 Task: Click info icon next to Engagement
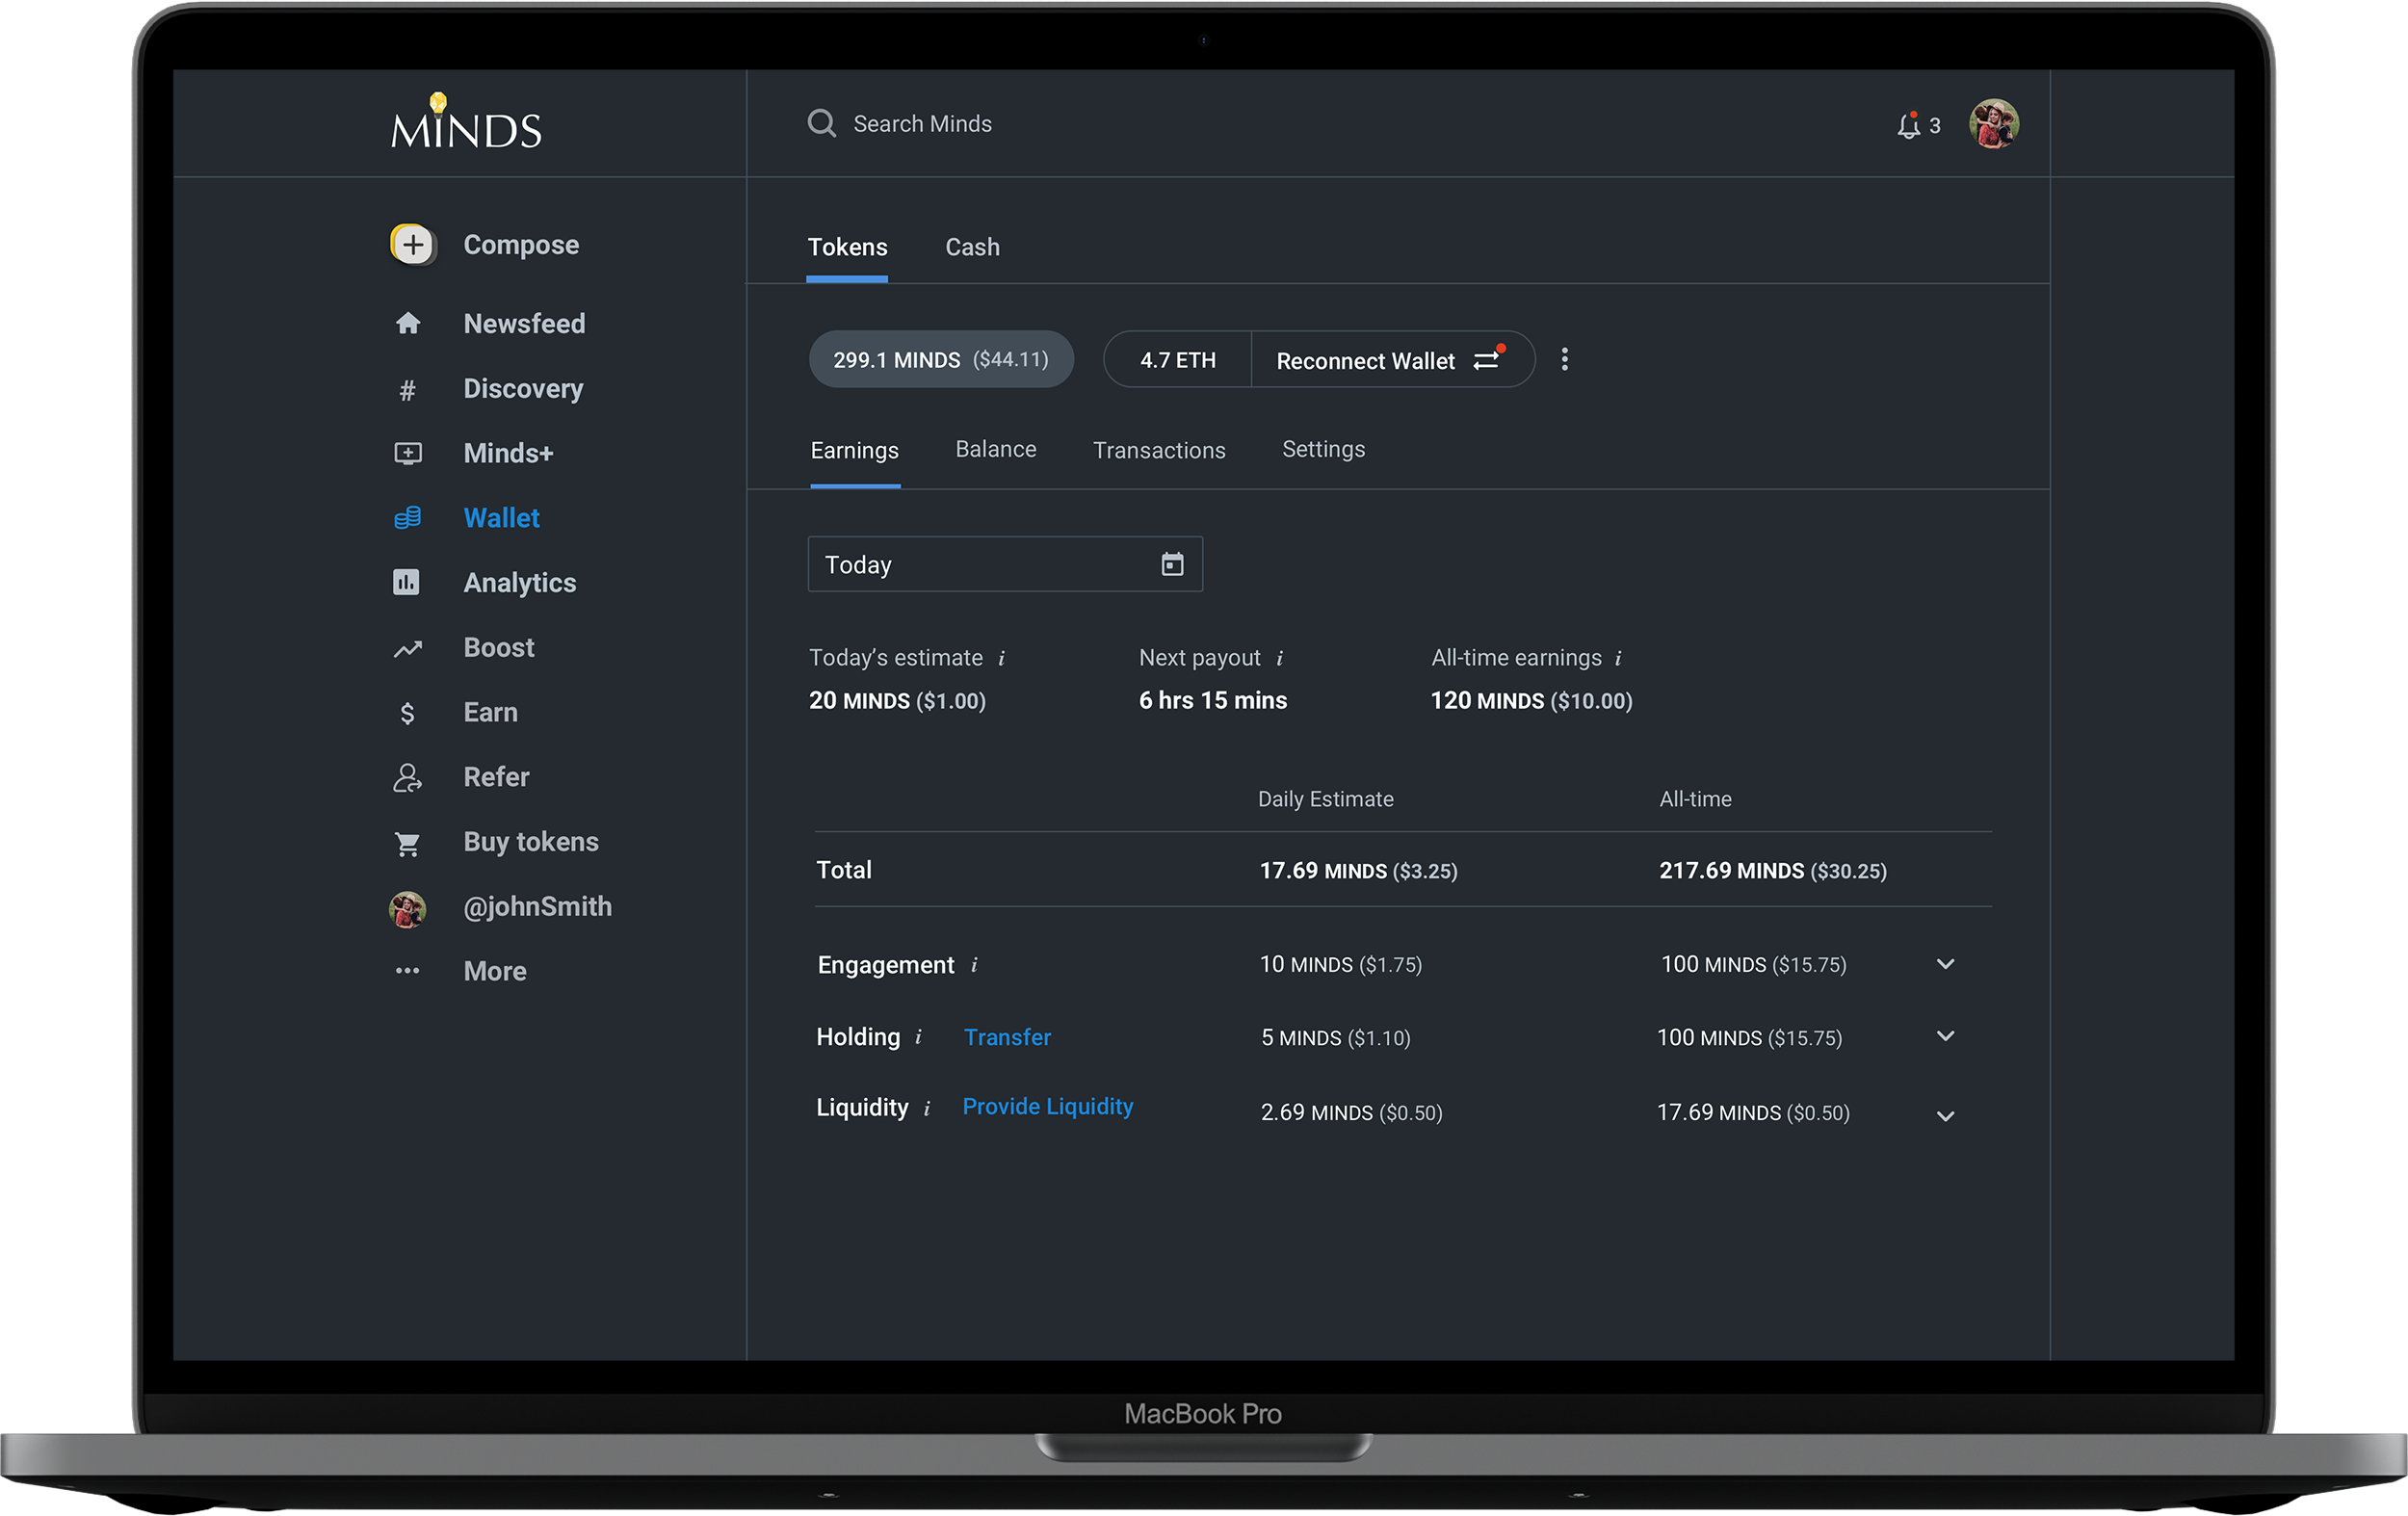(x=974, y=965)
